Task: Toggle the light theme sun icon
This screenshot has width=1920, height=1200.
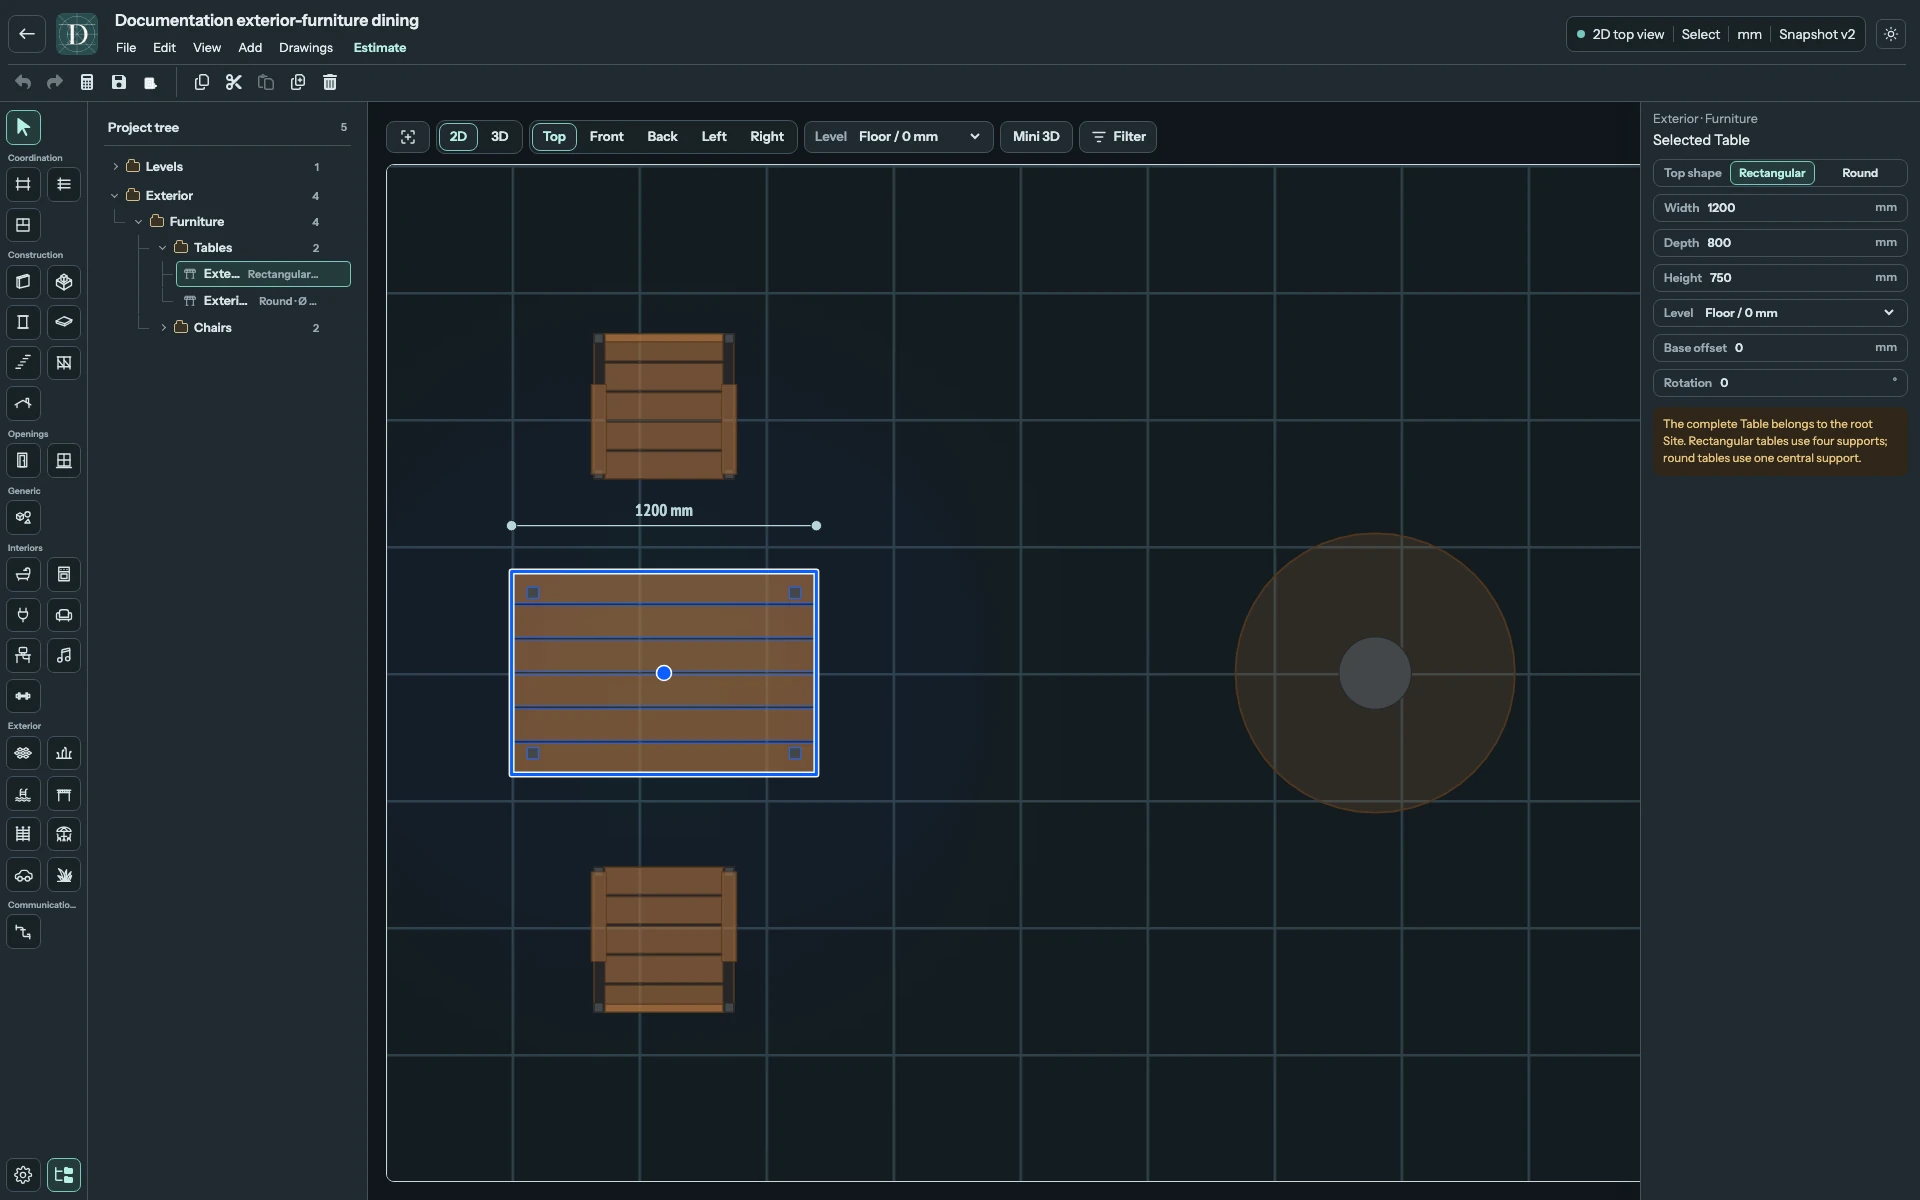Action: (x=1891, y=34)
